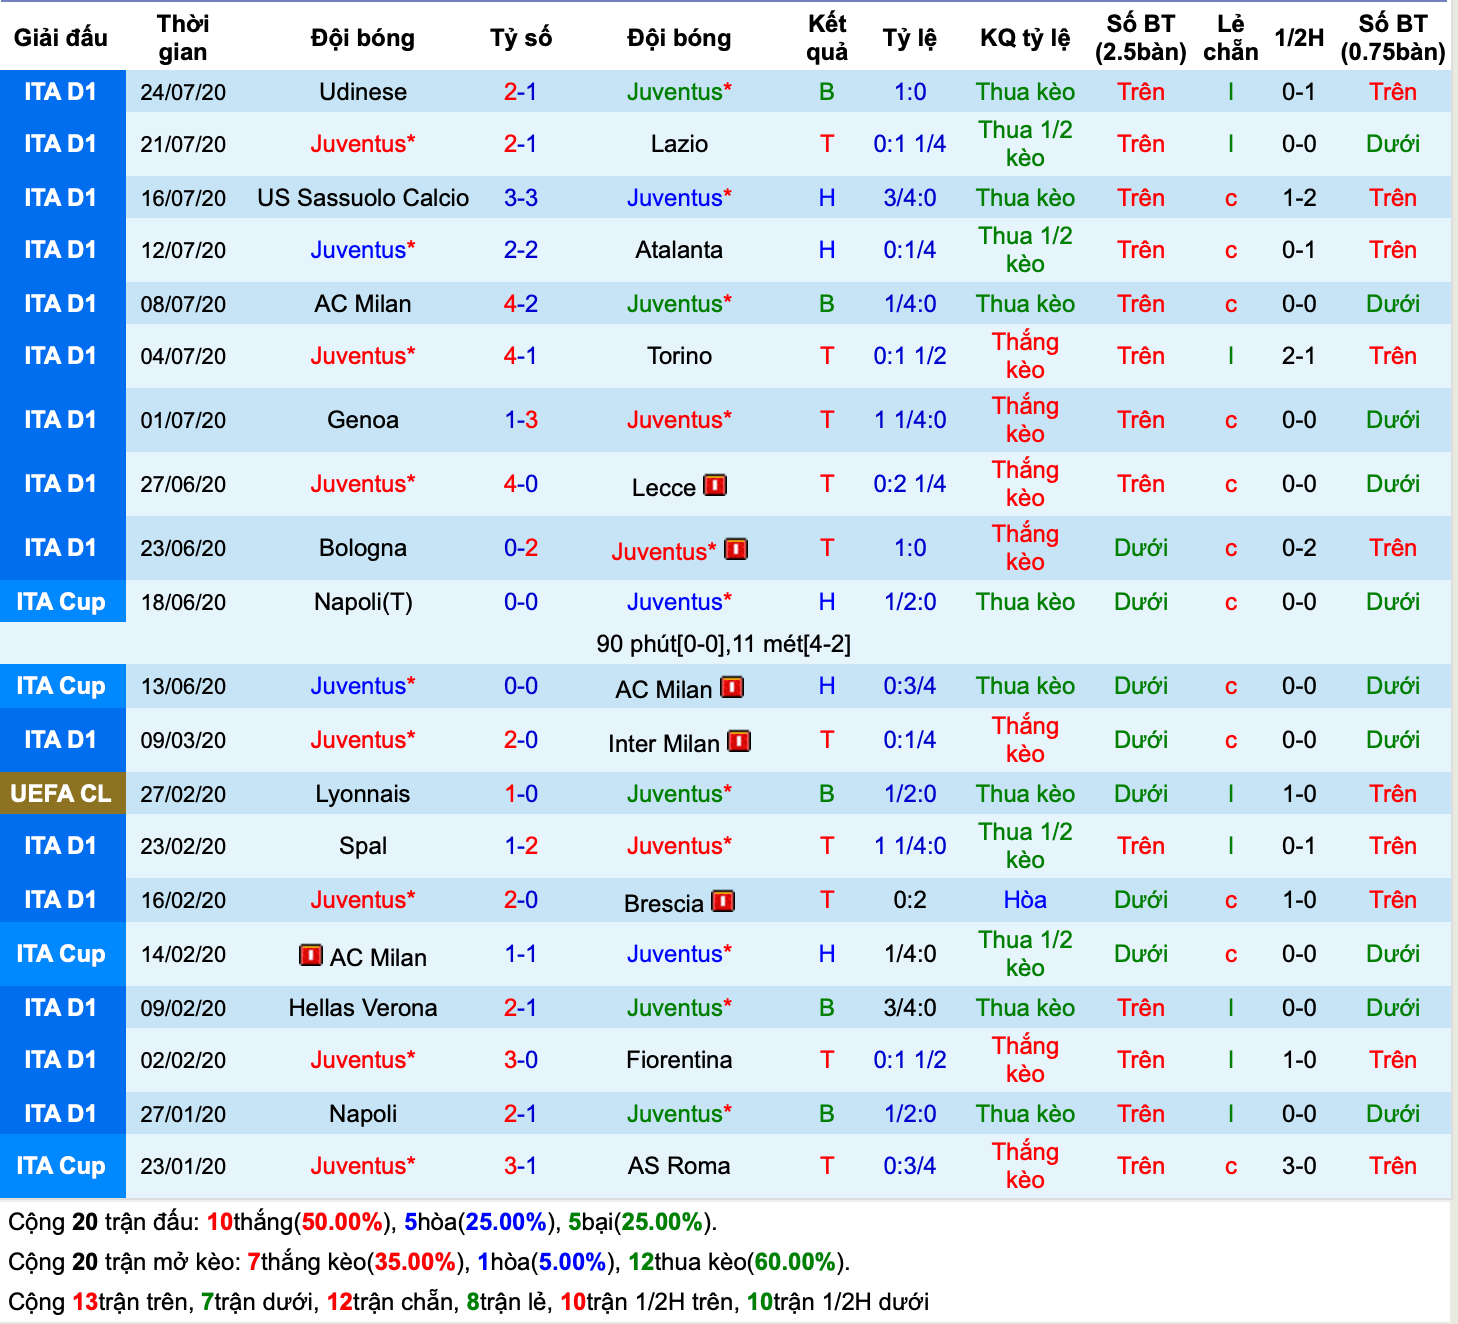The width and height of the screenshot is (1458, 1324).
Task: Click the '35.00%' thắng kèo percentage
Action: point(415,1262)
